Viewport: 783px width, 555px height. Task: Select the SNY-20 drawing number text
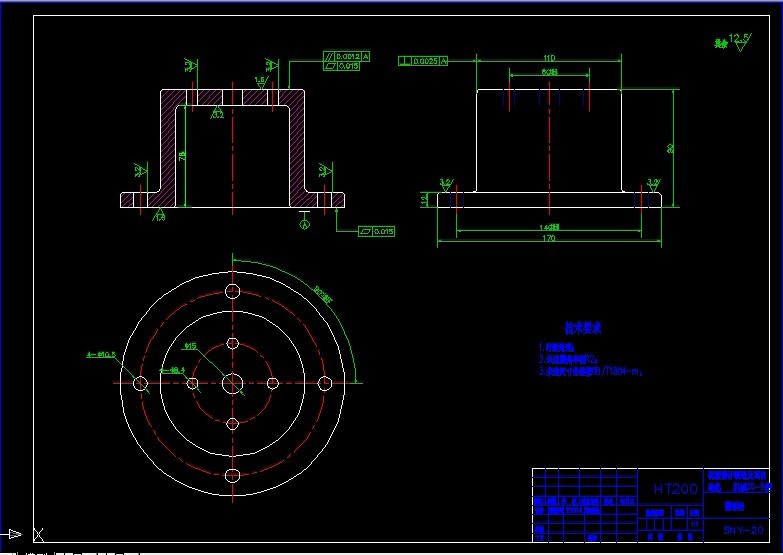click(743, 531)
